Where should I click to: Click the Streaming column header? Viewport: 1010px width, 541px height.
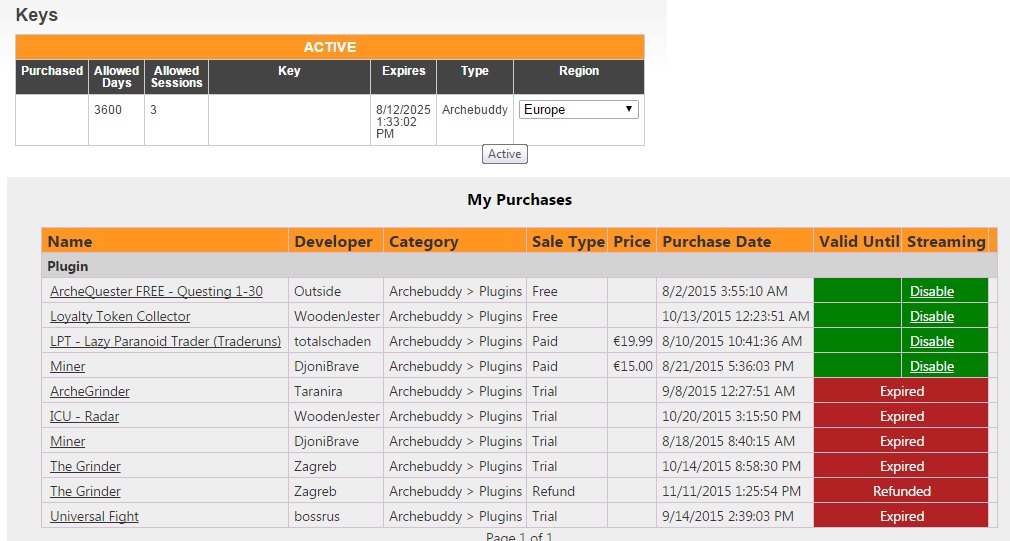tap(946, 242)
